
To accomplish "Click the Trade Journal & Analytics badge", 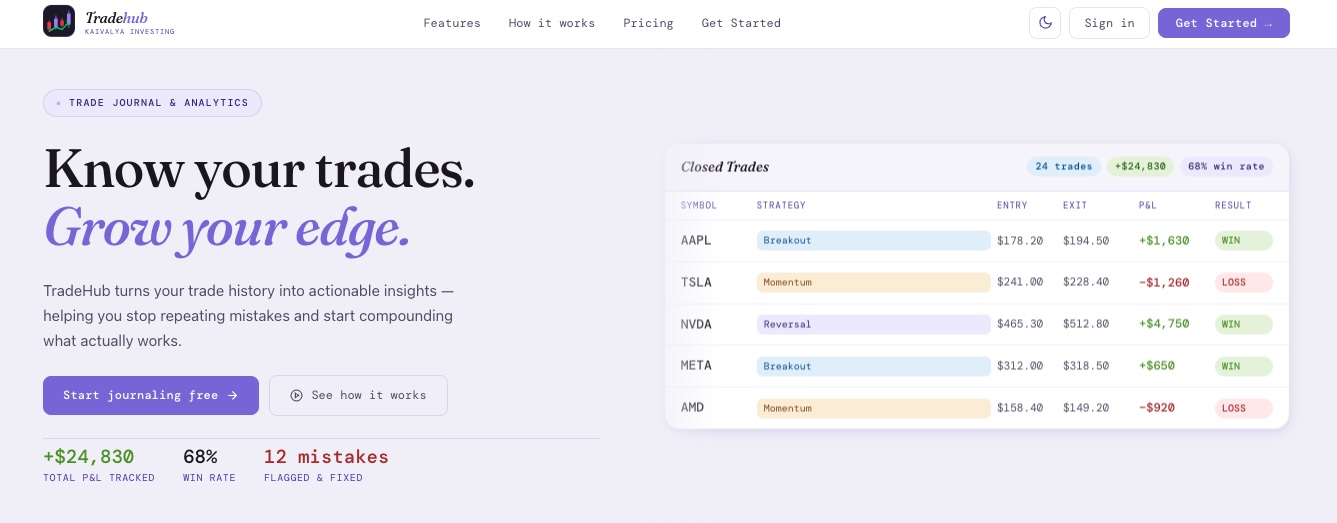I will (x=152, y=103).
